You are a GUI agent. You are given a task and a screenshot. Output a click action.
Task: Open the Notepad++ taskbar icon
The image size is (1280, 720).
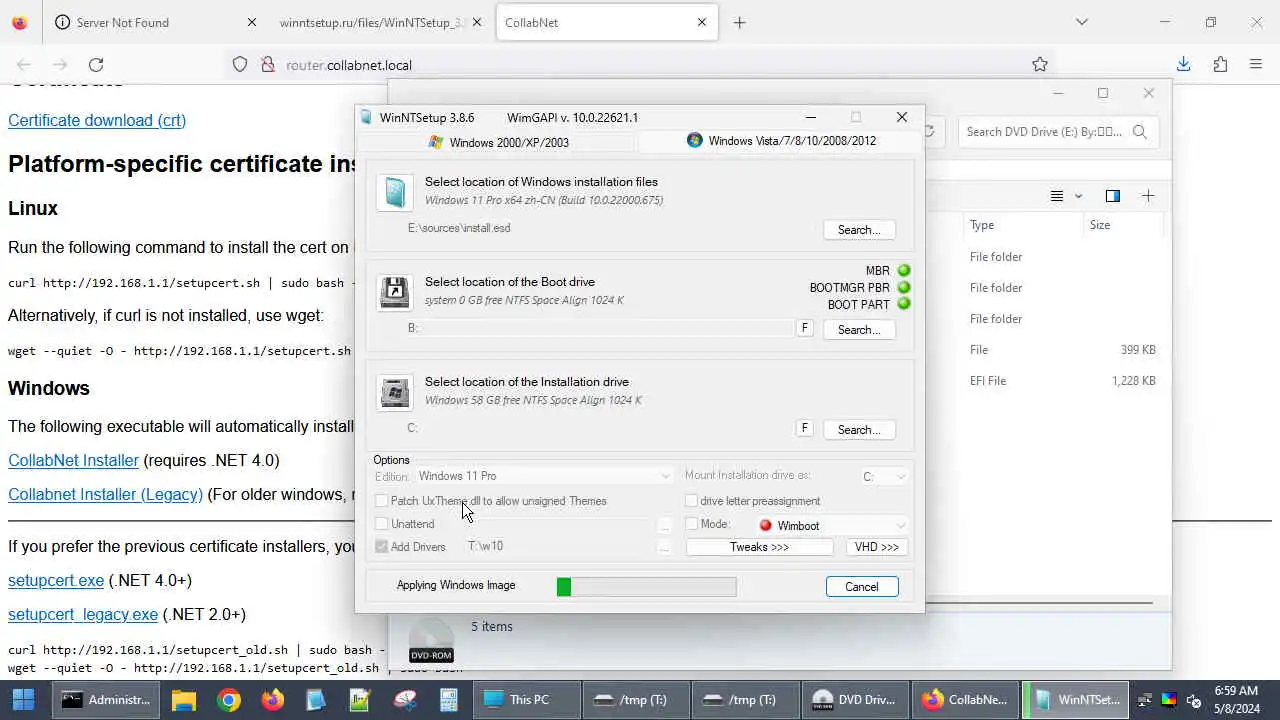pyautogui.click(x=360, y=700)
